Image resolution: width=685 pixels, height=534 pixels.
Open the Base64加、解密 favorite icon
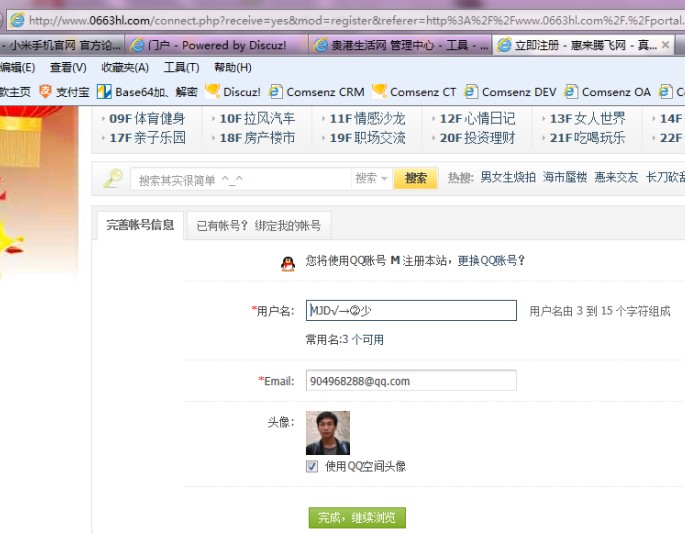point(104,92)
